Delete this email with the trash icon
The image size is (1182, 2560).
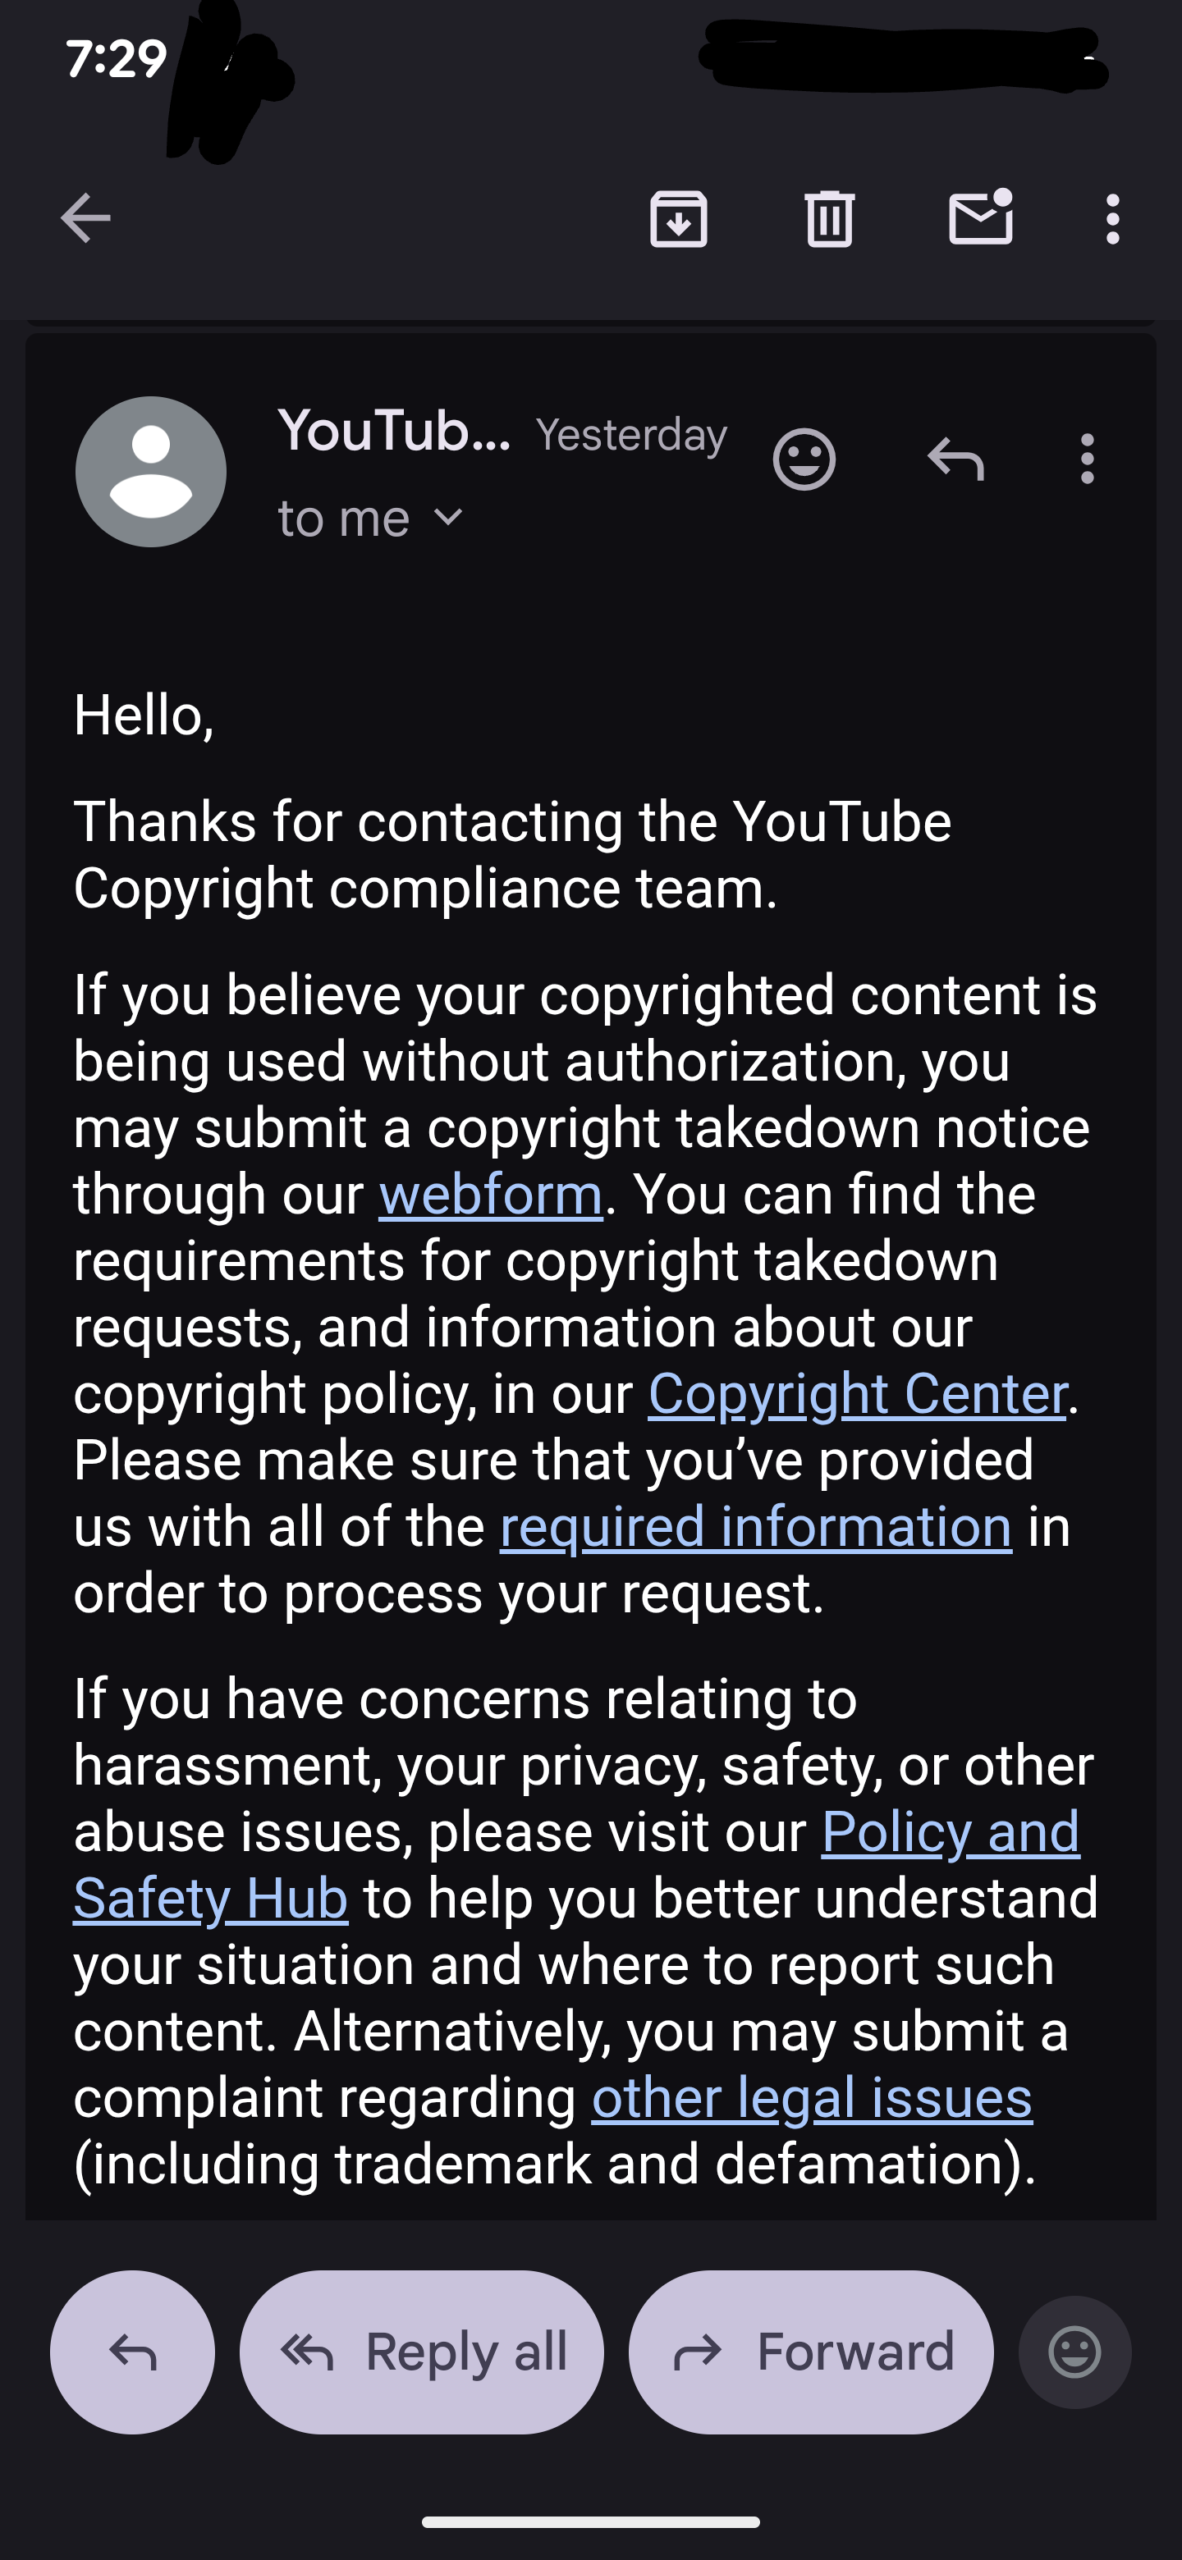tap(829, 218)
